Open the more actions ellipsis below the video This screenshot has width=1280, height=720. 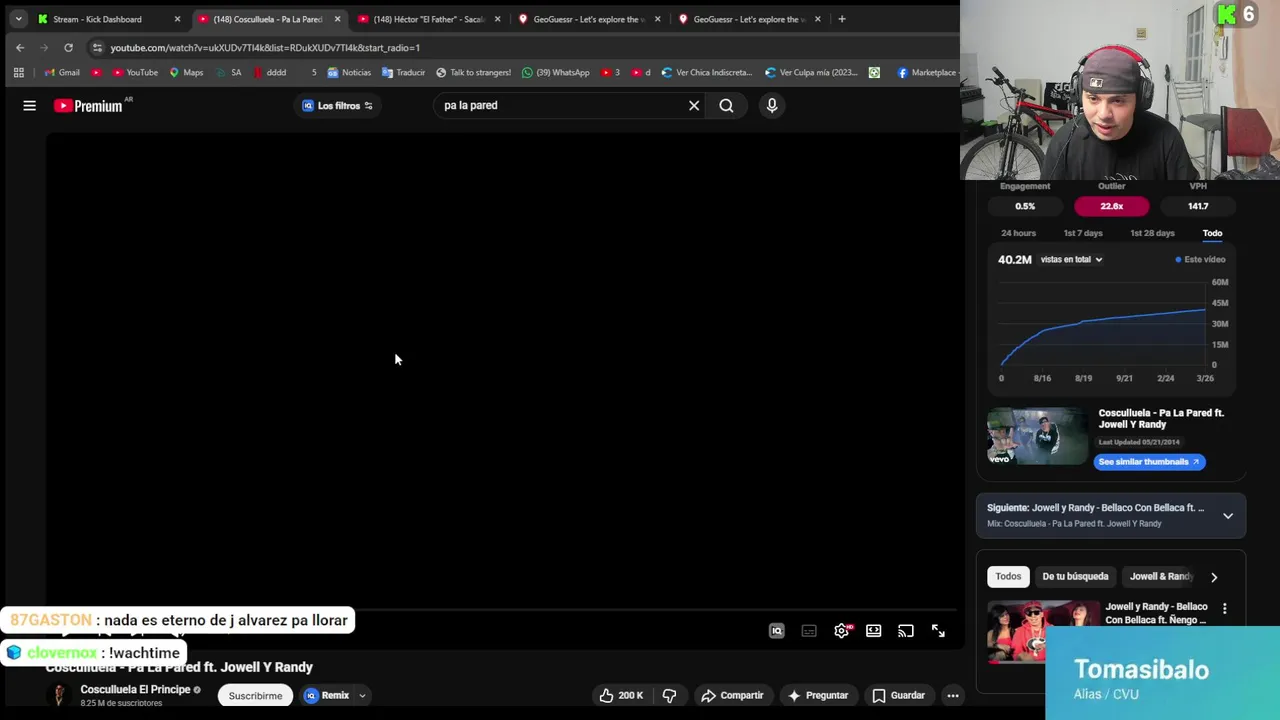click(x=953, y=695)
